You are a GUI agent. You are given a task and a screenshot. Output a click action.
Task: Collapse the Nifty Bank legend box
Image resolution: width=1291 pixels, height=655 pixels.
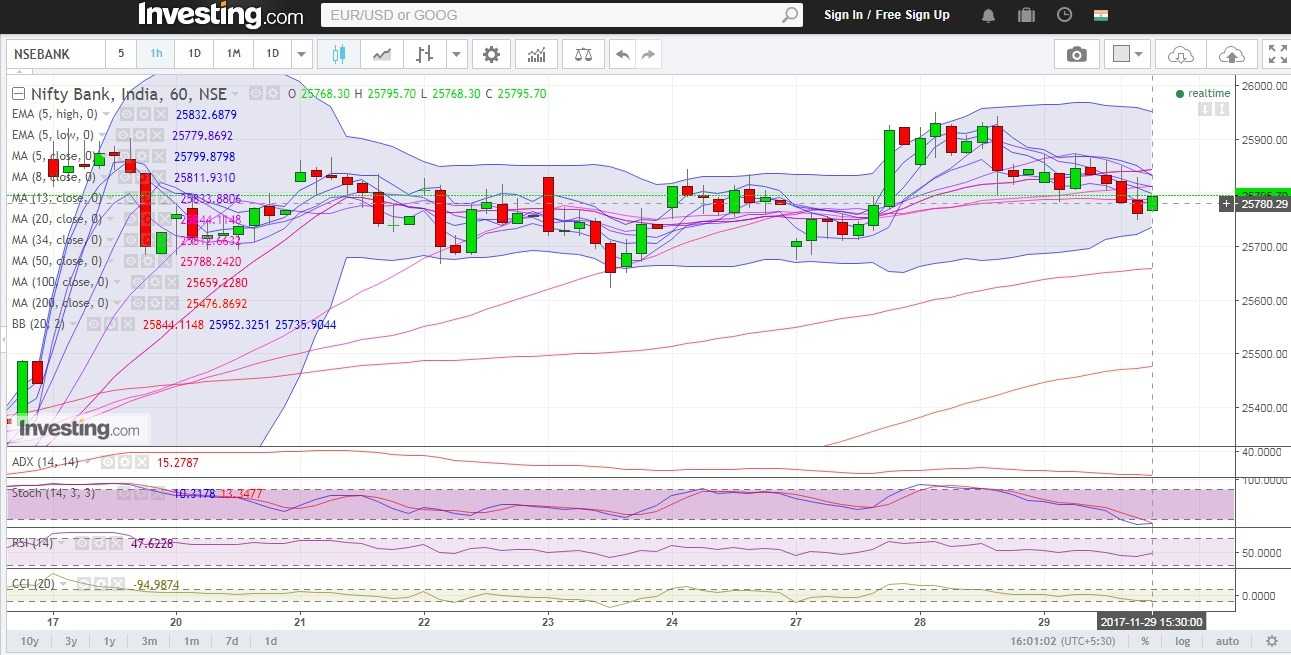(18, 94)
